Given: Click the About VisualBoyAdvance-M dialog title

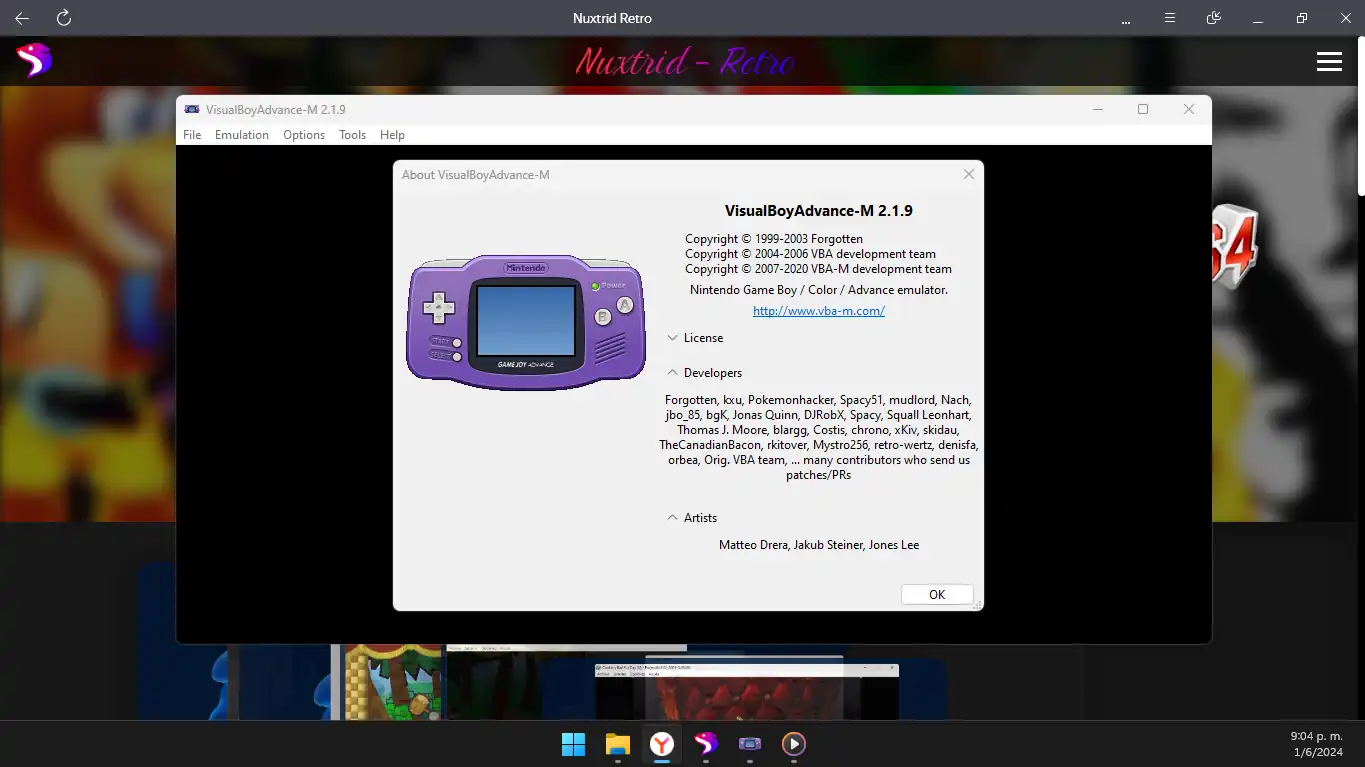Looking at the screenshot, I should [475, 175].
